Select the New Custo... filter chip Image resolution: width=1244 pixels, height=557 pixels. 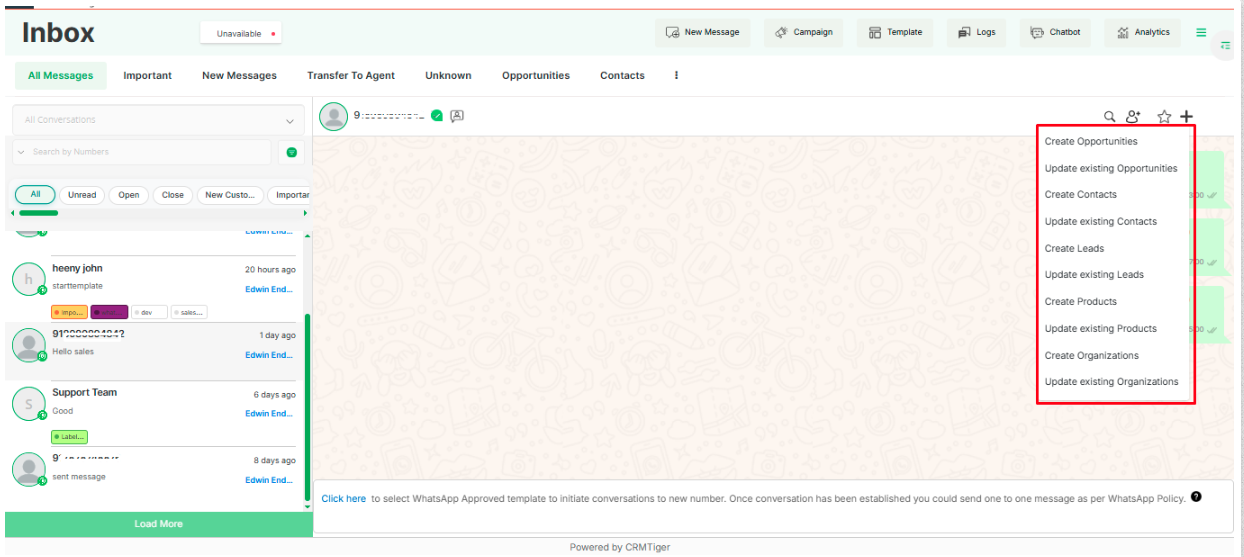[x=230, y=195]
